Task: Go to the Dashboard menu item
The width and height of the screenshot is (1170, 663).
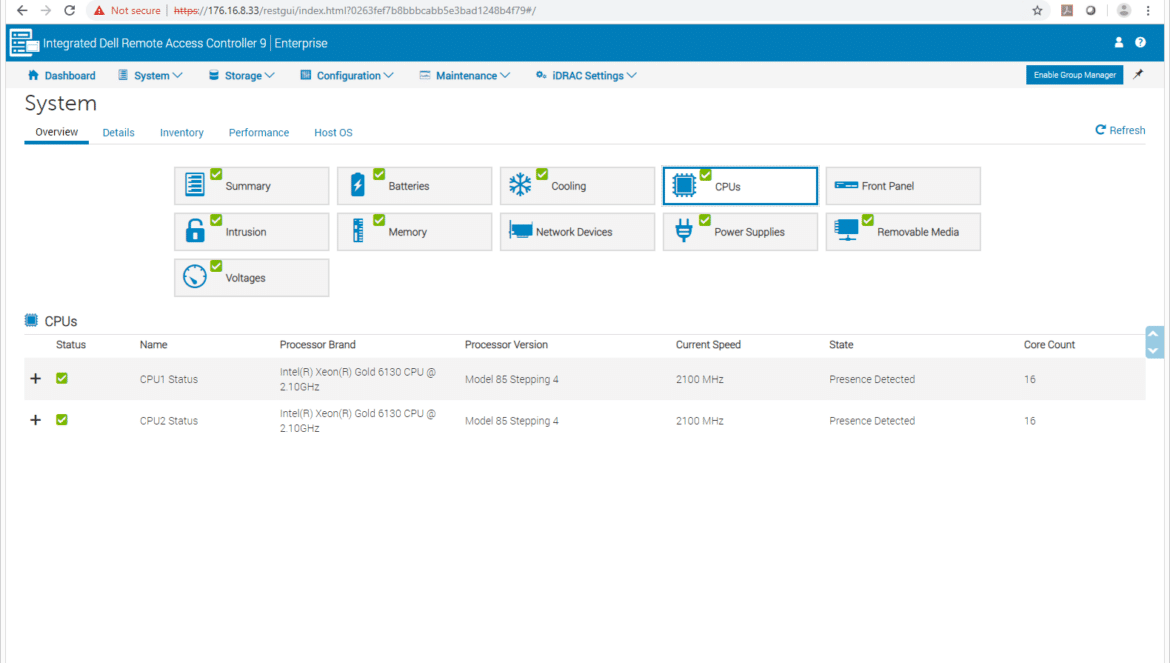Action: click(62, 75)
